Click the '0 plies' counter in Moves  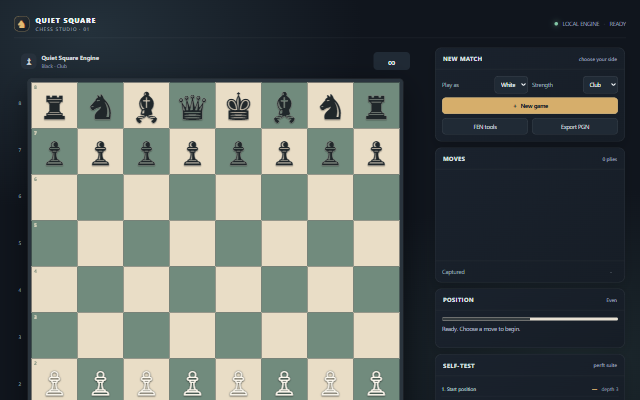point(609,159)
